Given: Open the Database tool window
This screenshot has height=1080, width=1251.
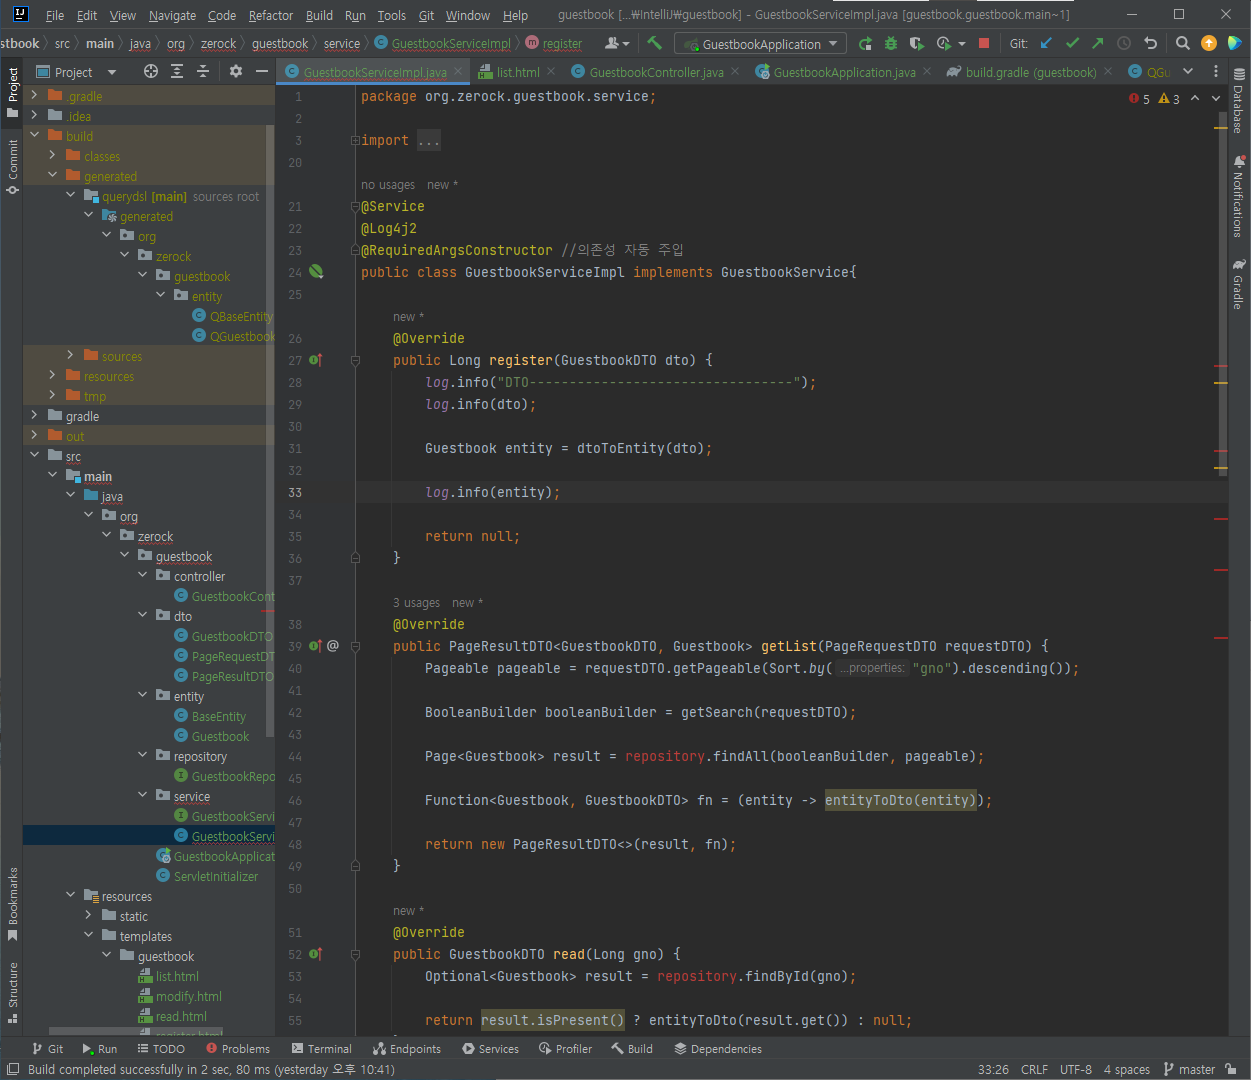Looking at the screenshot, I should (x=1239, y=102).
